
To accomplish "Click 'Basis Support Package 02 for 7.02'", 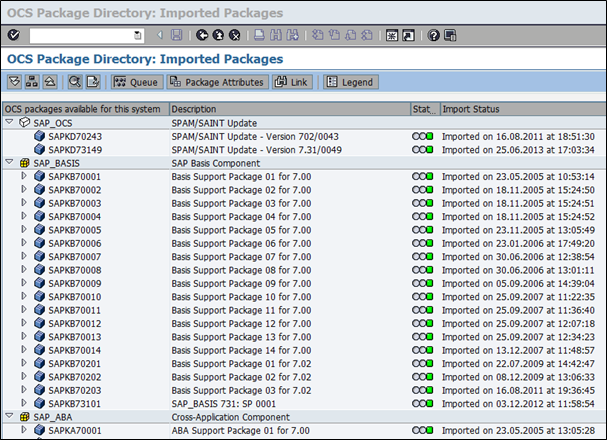I will [241, 377].
